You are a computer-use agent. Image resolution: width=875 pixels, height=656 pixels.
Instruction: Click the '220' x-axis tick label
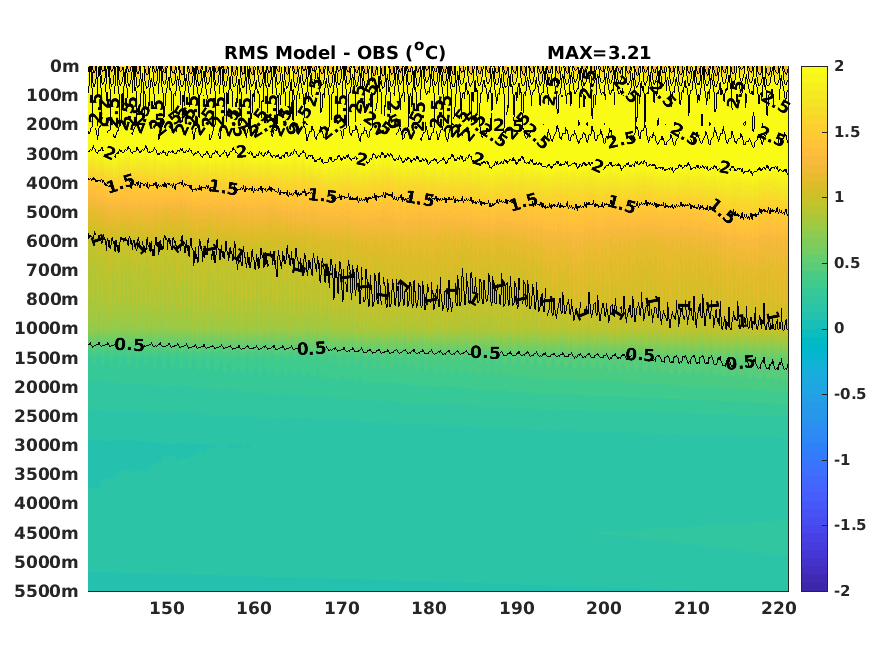(779, 608)
